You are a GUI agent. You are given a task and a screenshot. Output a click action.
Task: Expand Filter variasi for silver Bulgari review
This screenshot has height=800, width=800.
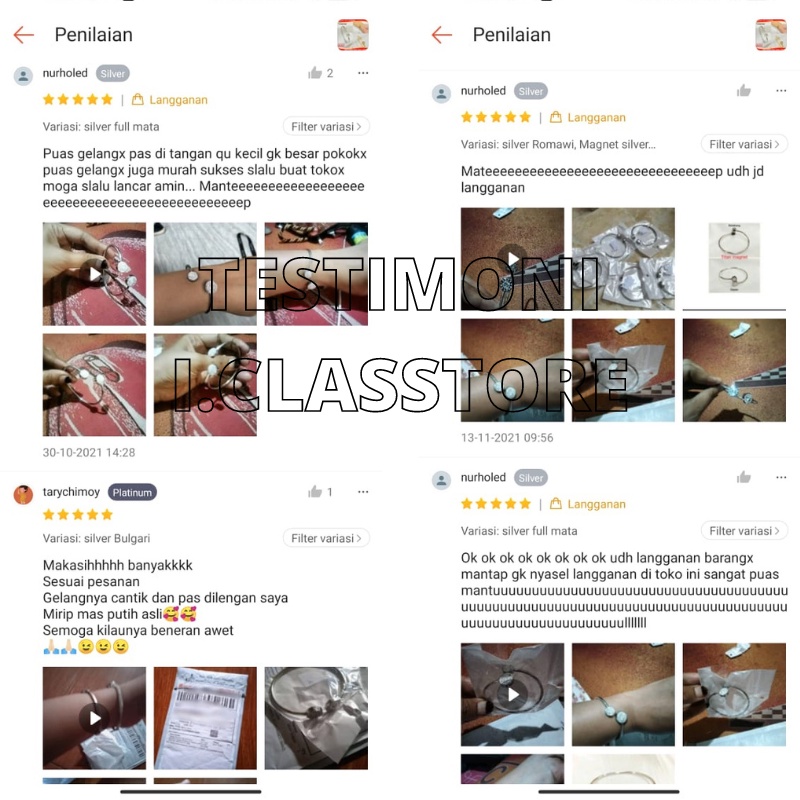(x=326, y=538)
